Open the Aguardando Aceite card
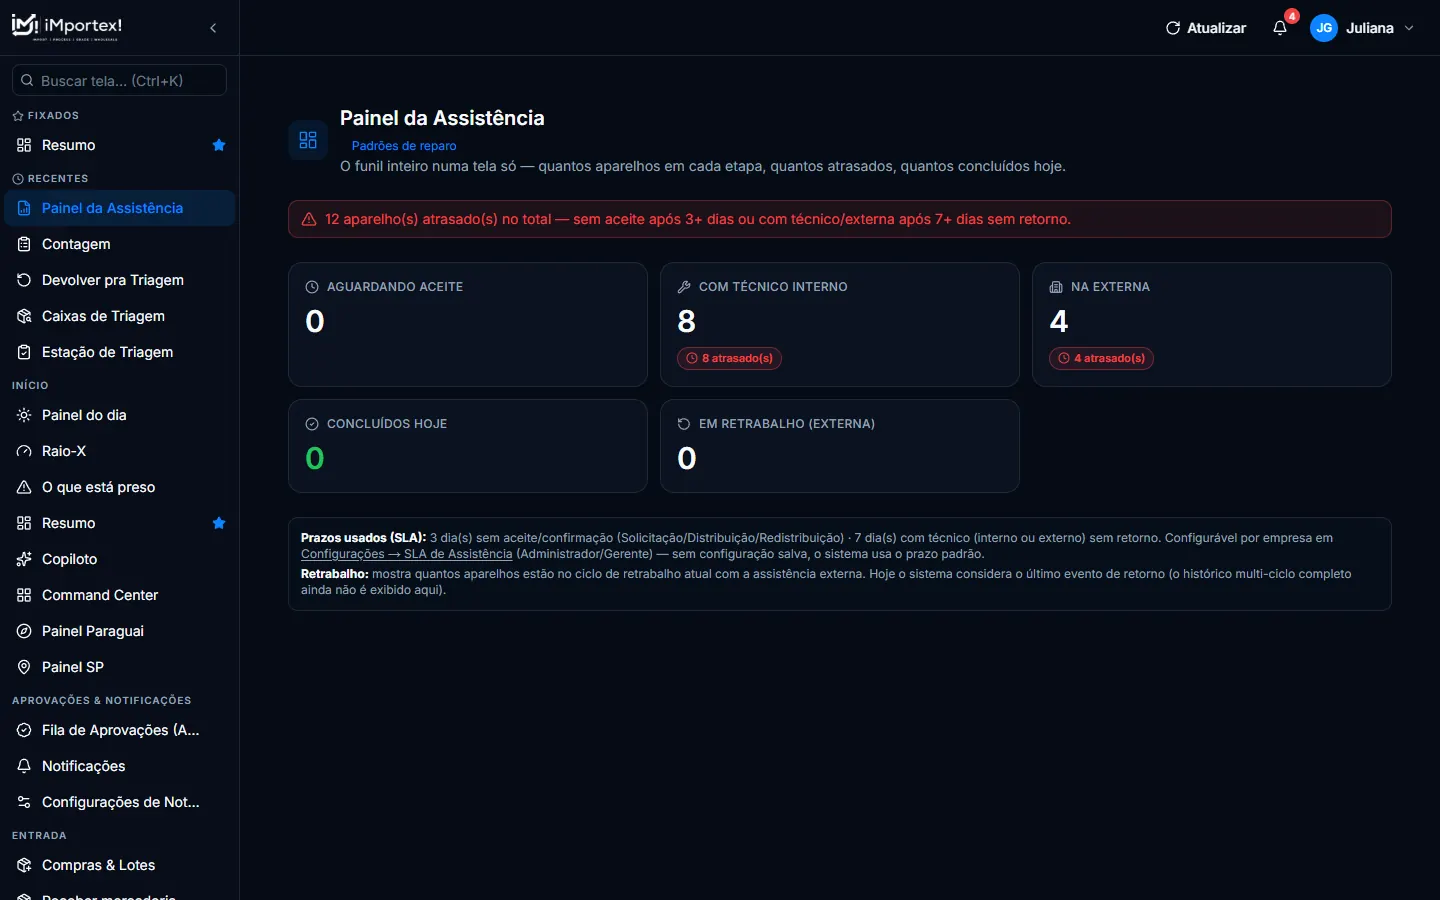The image size is (1440, 900). (468, 324)
